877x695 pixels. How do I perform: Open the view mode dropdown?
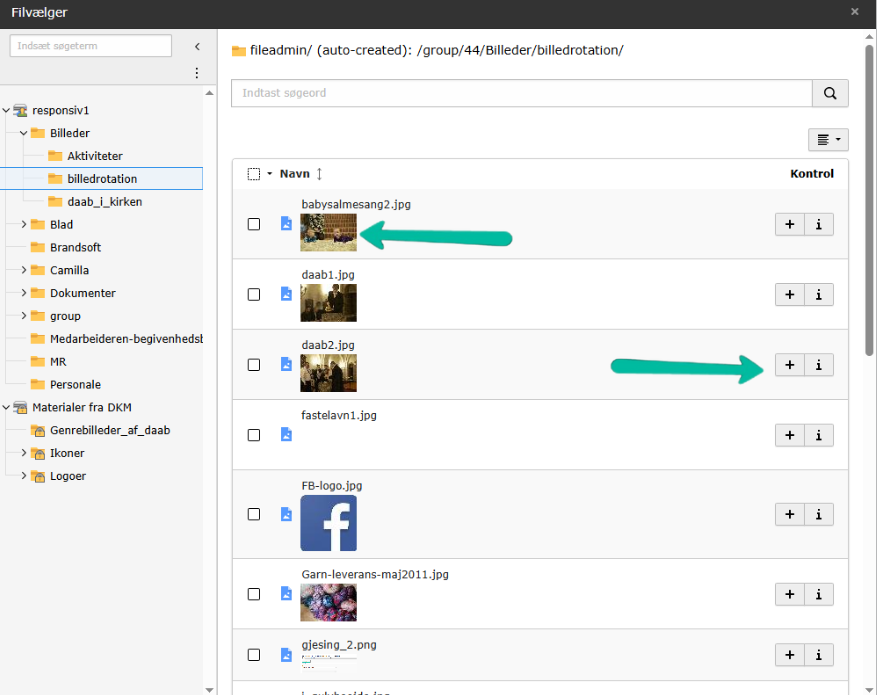(x=828, y=141)
